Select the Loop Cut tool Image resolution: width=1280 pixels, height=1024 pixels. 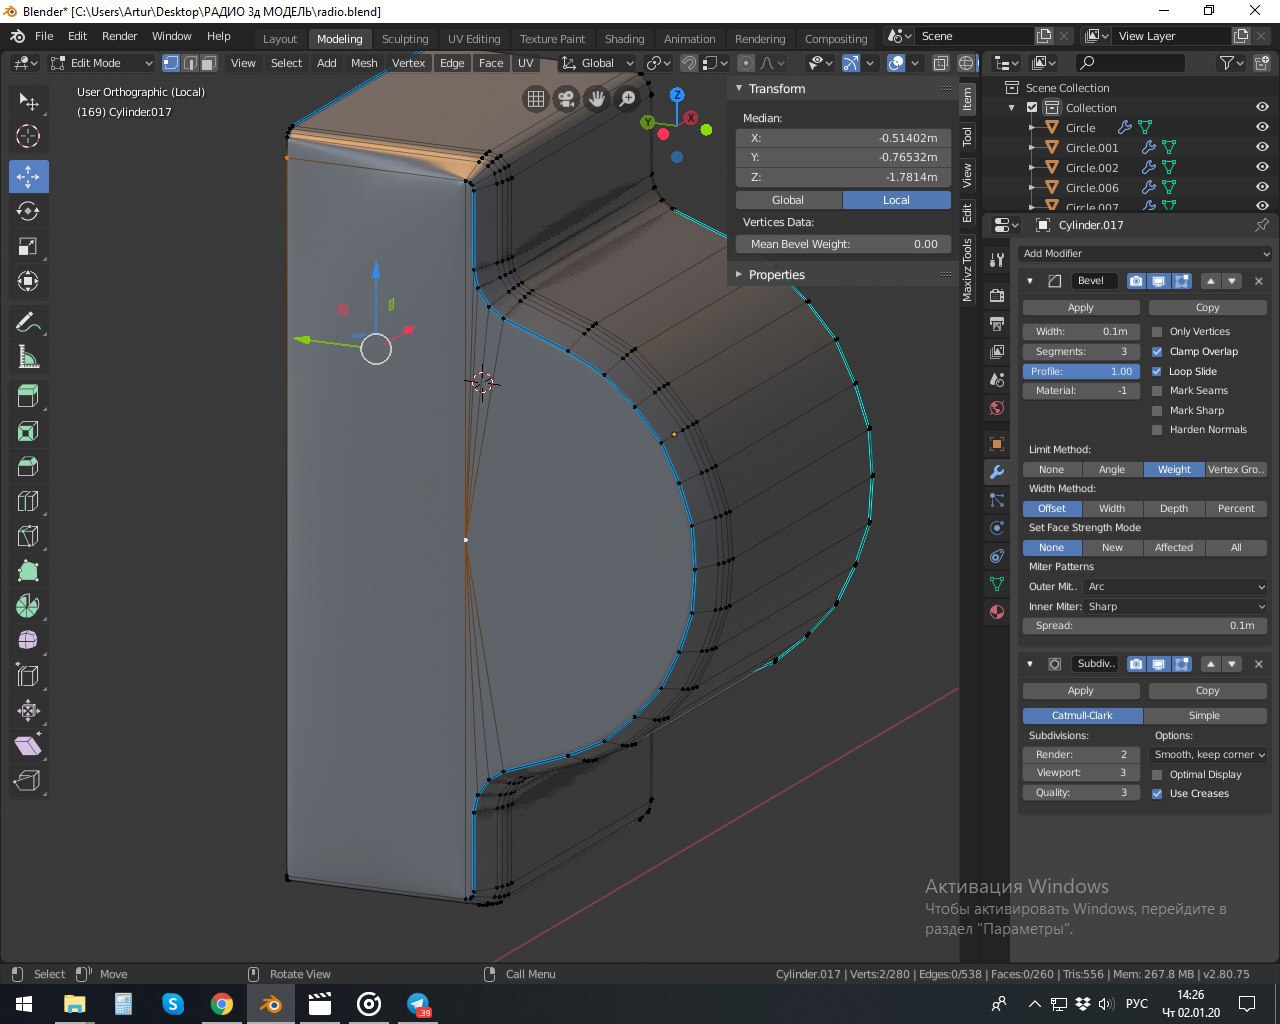coord(28,502)
